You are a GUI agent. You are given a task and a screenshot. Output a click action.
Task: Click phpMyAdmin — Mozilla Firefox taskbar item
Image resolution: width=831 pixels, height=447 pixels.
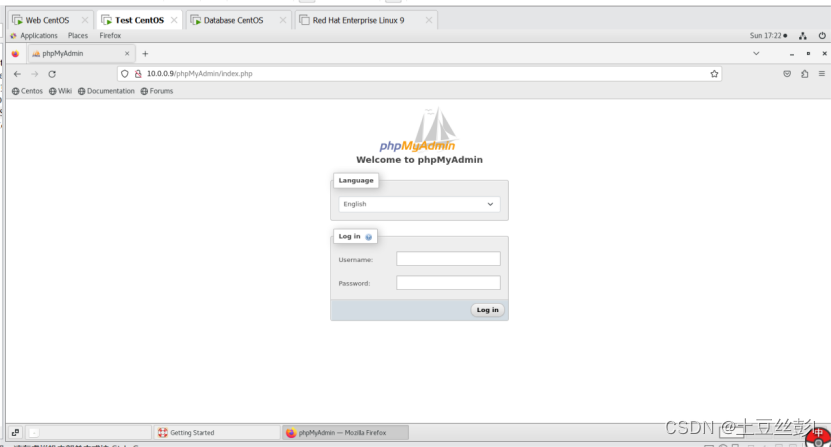345,433
